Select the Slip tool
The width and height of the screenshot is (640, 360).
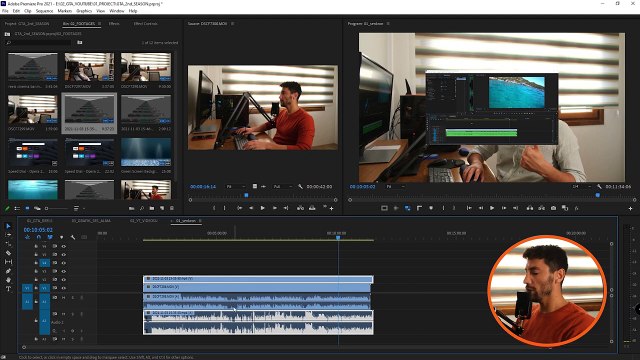[8, 262]
